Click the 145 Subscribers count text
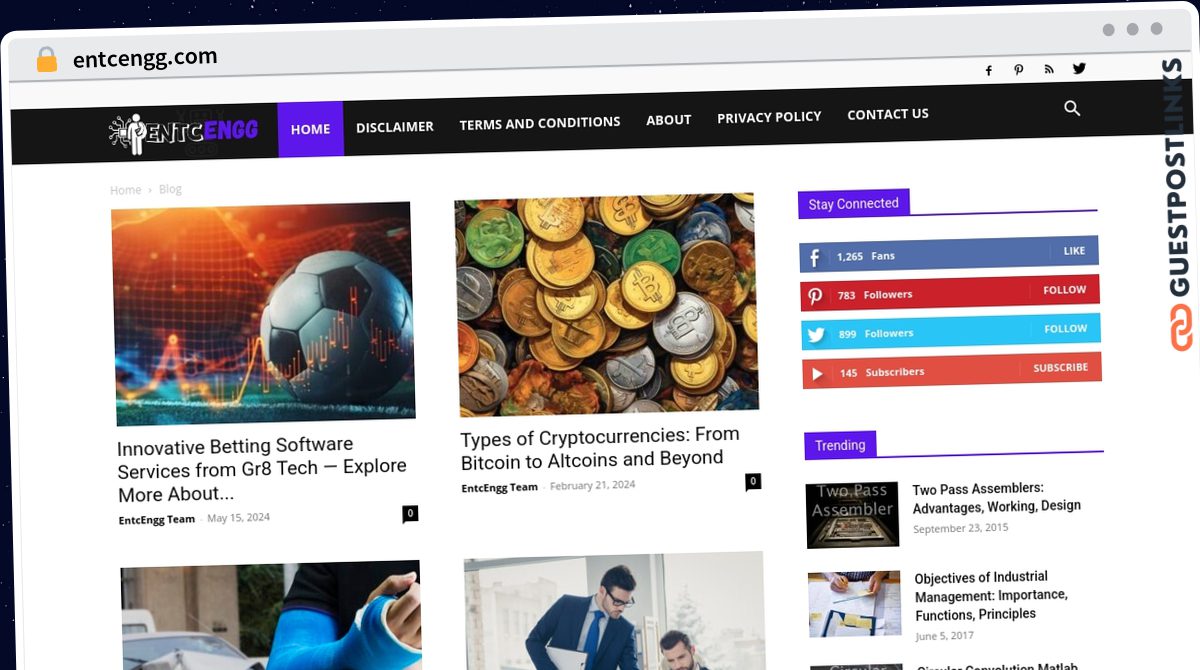This screenshot has height=670, width=1200. pos(882,372)
